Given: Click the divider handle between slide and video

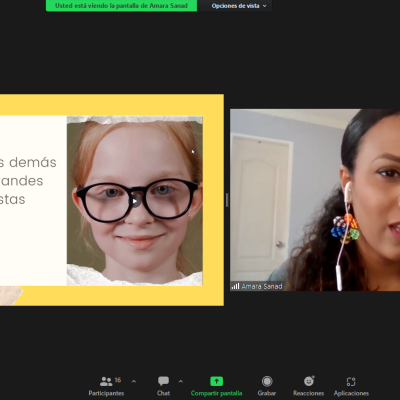Looking at the screenshot, I should pyautogui.click(x=227, y=200).
